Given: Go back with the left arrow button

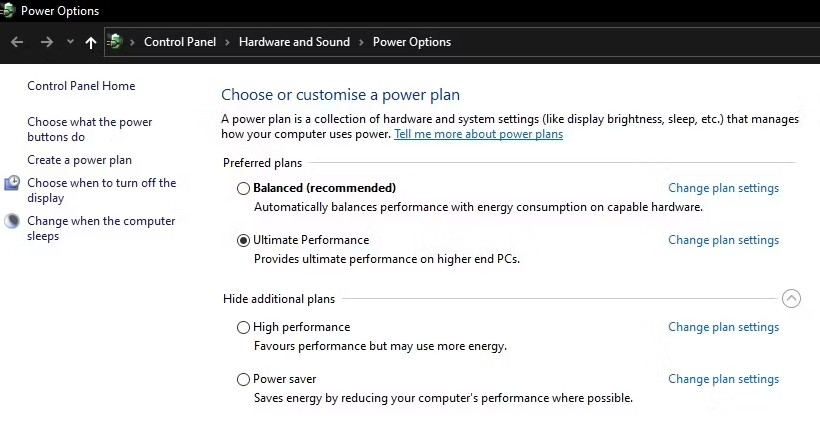Looking at the screenshot, I should pyautogui.click(x=17, y=42).
